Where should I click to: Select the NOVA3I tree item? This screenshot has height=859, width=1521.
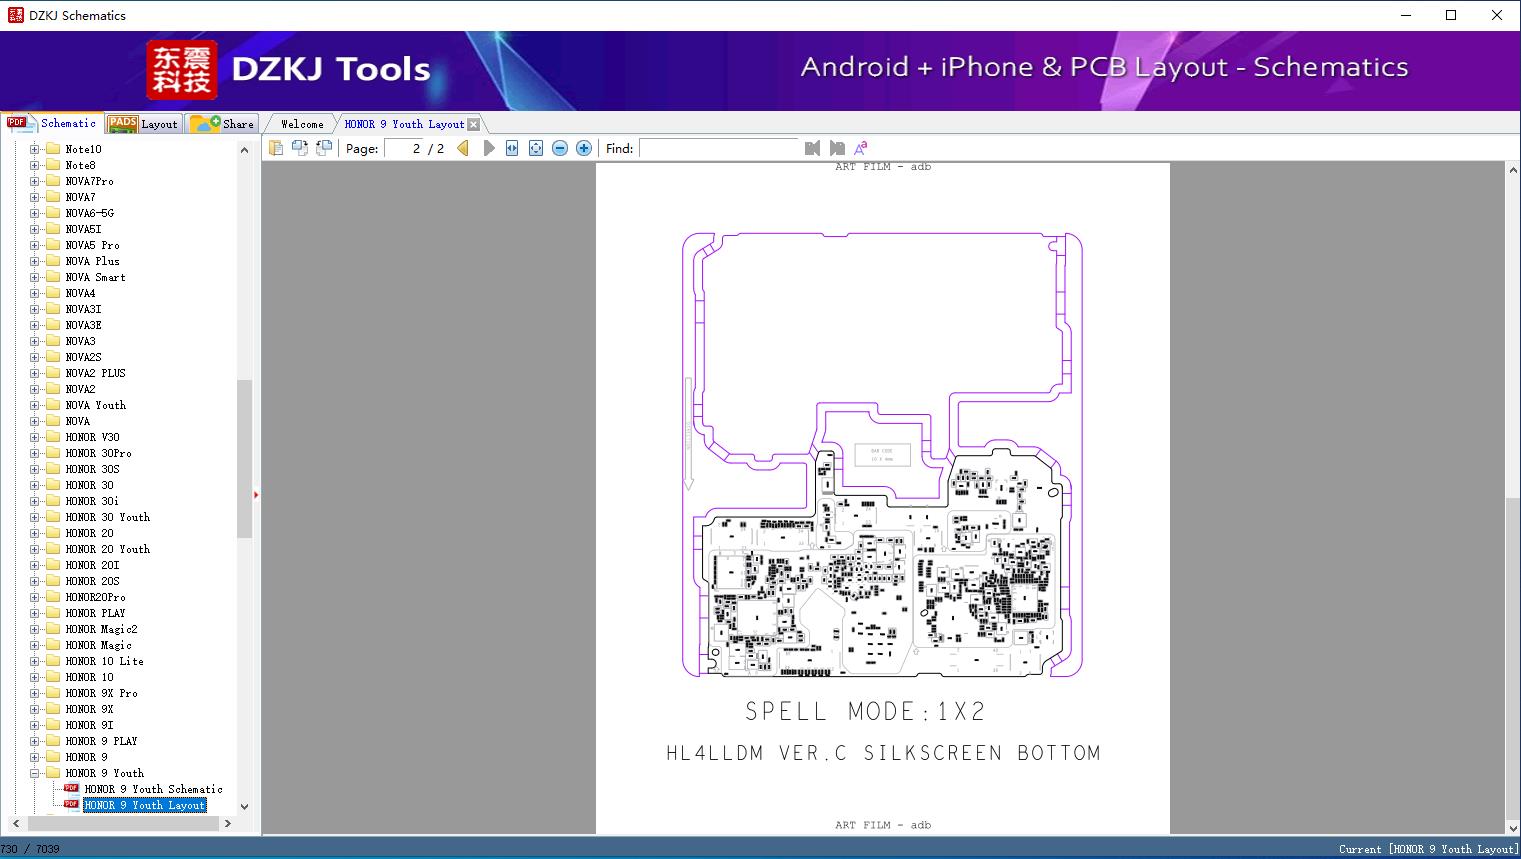[83, 309]
